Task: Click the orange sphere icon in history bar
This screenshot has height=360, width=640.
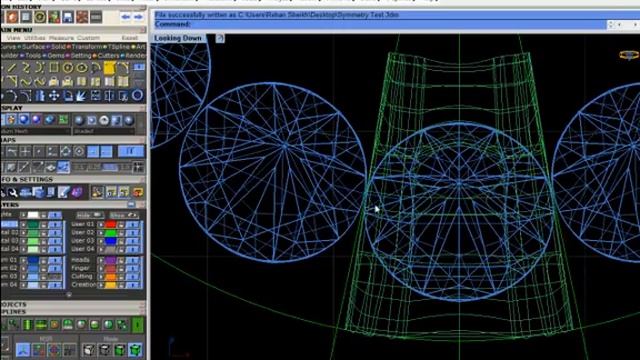Action: [12, 17]
